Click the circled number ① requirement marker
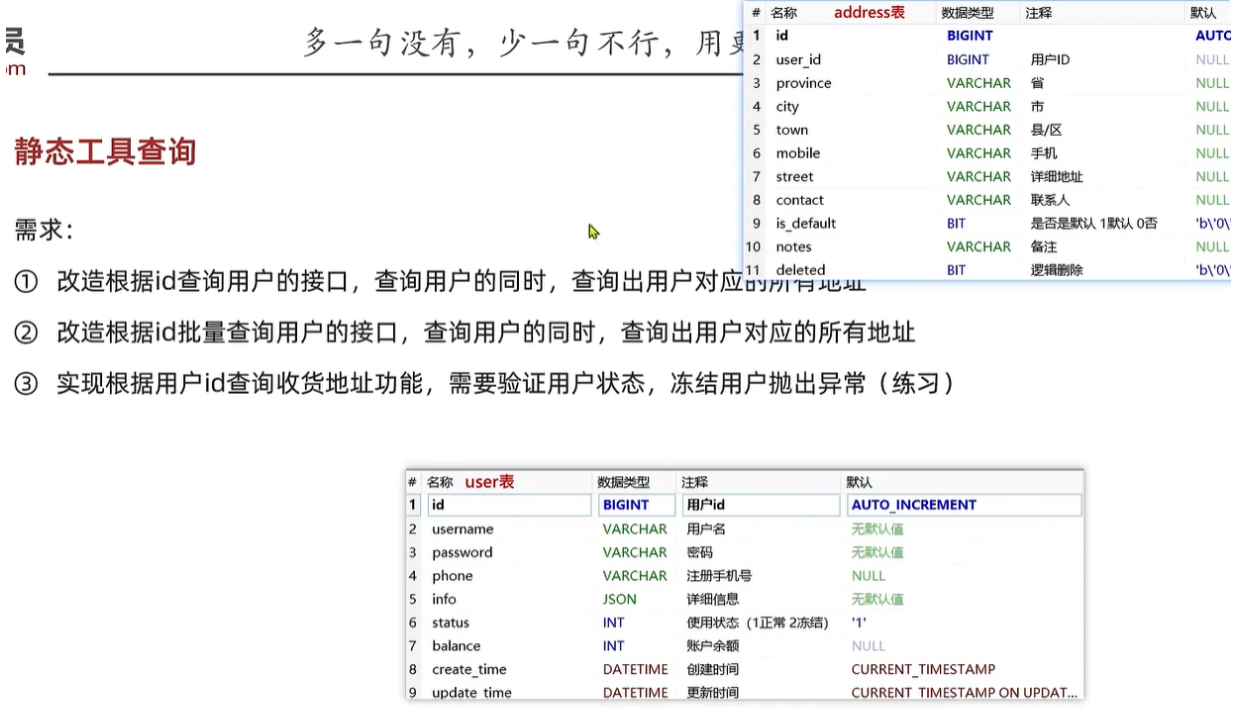Image resolution: width=1259 pixels, height=715 pixels. pos(25,283)
